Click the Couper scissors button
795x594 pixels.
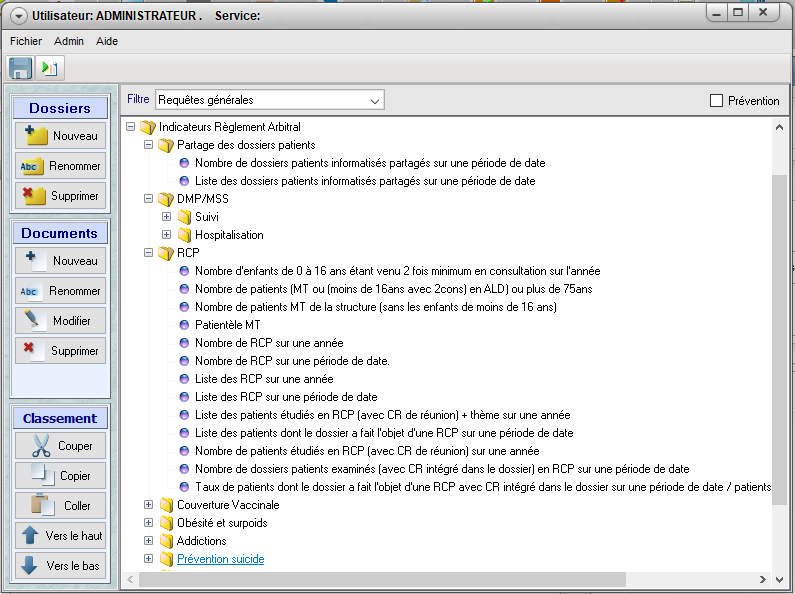point(61,446)
